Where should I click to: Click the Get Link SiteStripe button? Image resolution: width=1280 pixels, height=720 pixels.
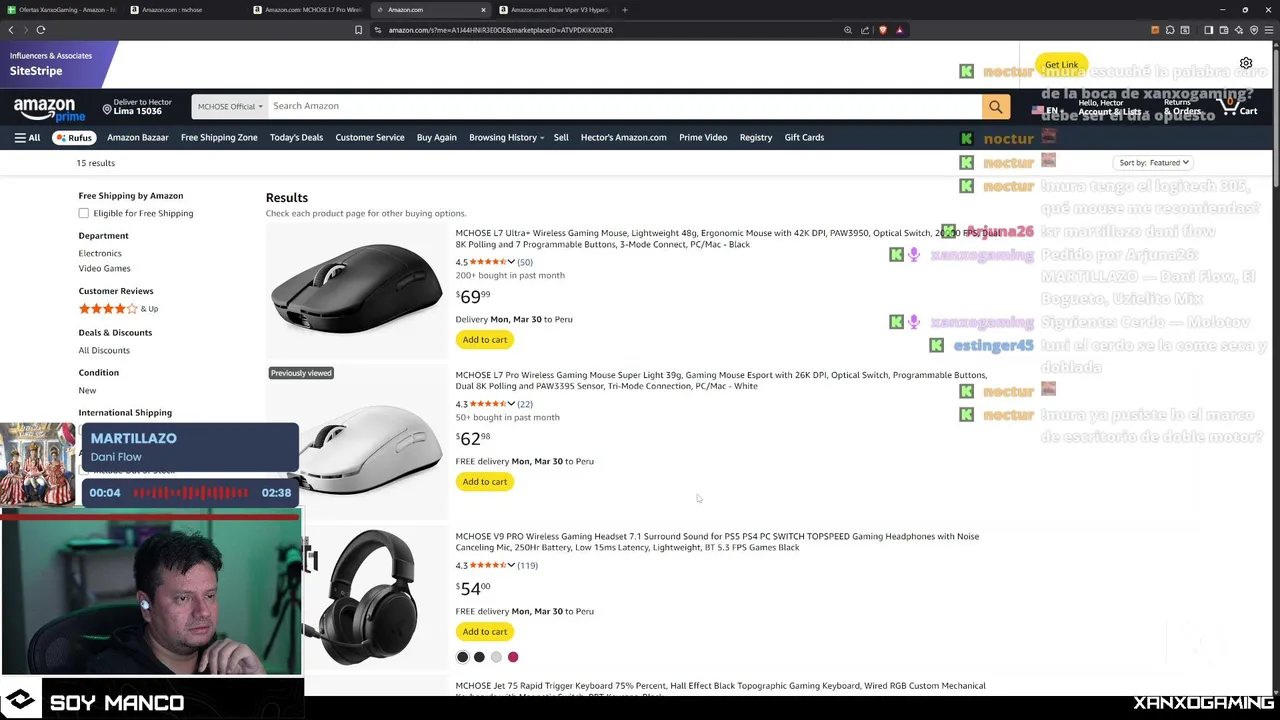1061,64
